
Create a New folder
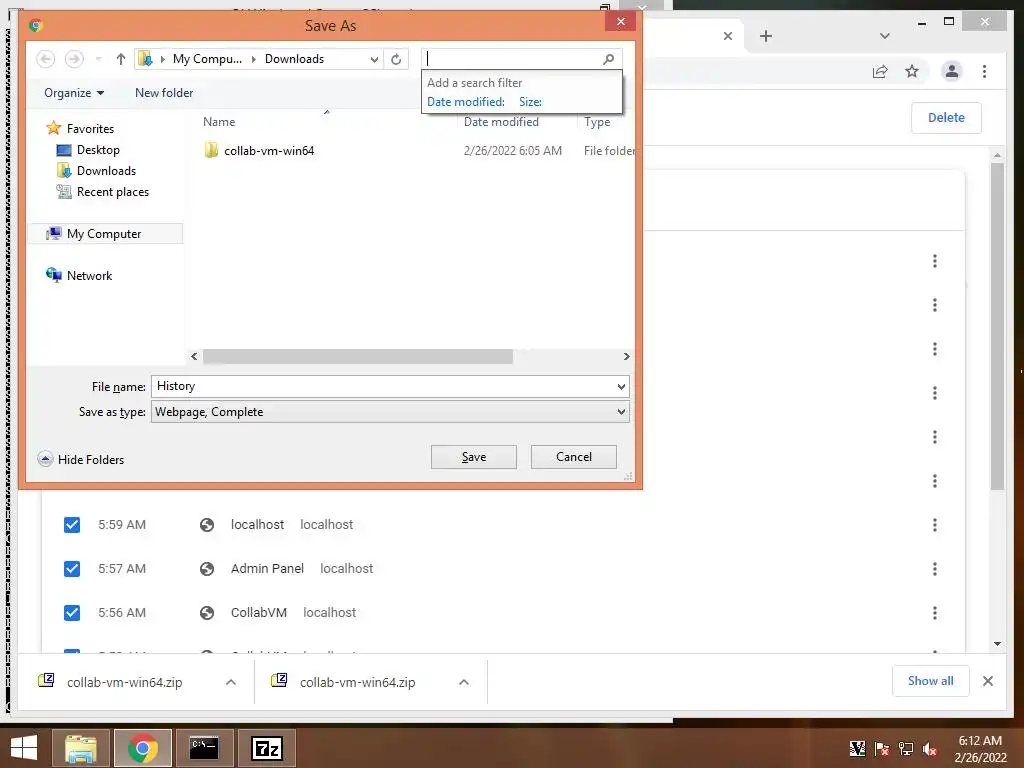pyautogui.click(x=164, y=93)
